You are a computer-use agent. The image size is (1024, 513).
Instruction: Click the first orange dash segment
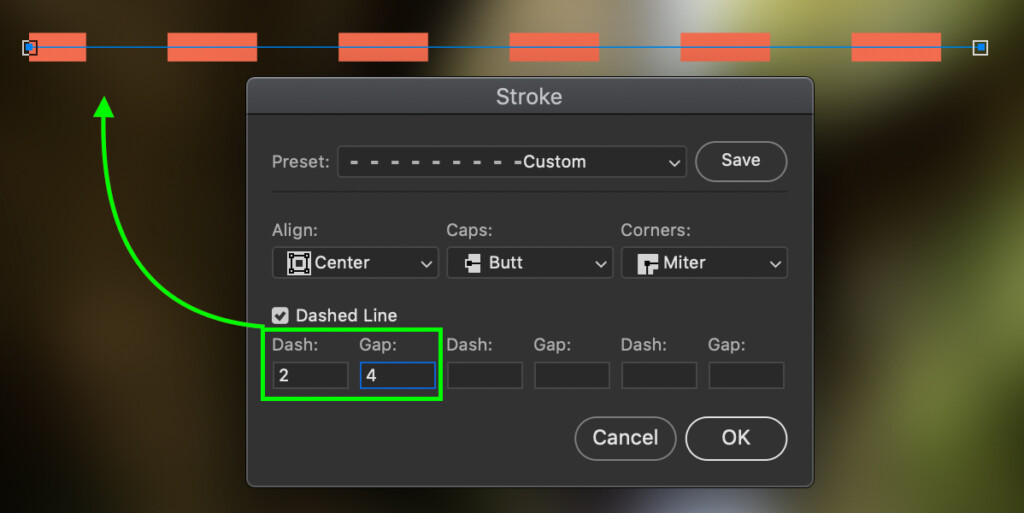coord(57,47)
